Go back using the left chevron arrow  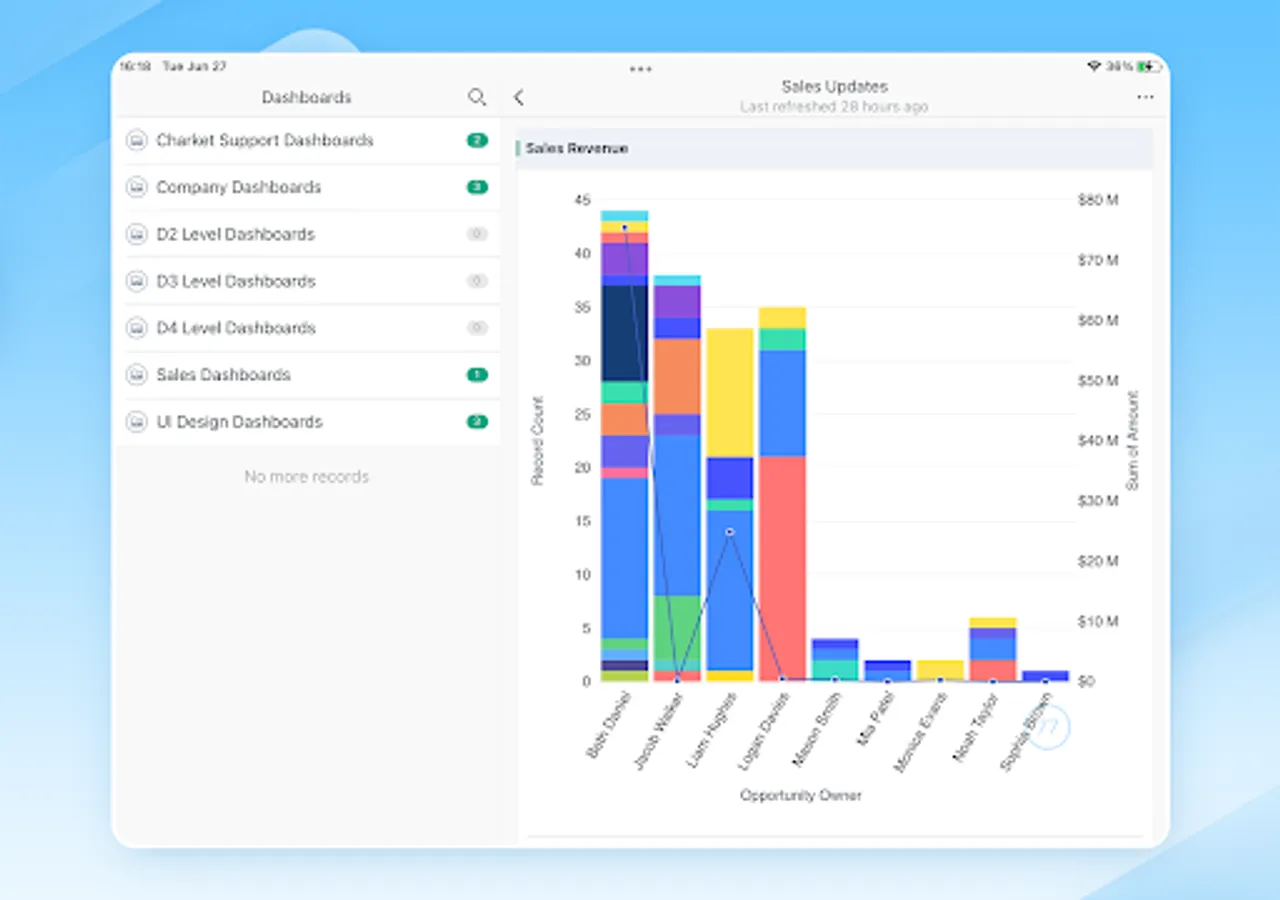[x=518, y=97]
